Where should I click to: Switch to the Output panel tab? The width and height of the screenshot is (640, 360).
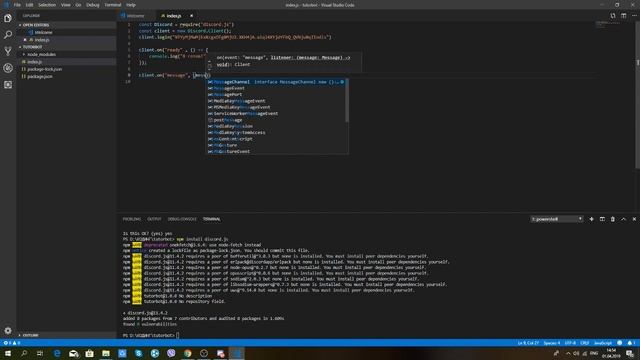tap(154, 219)
